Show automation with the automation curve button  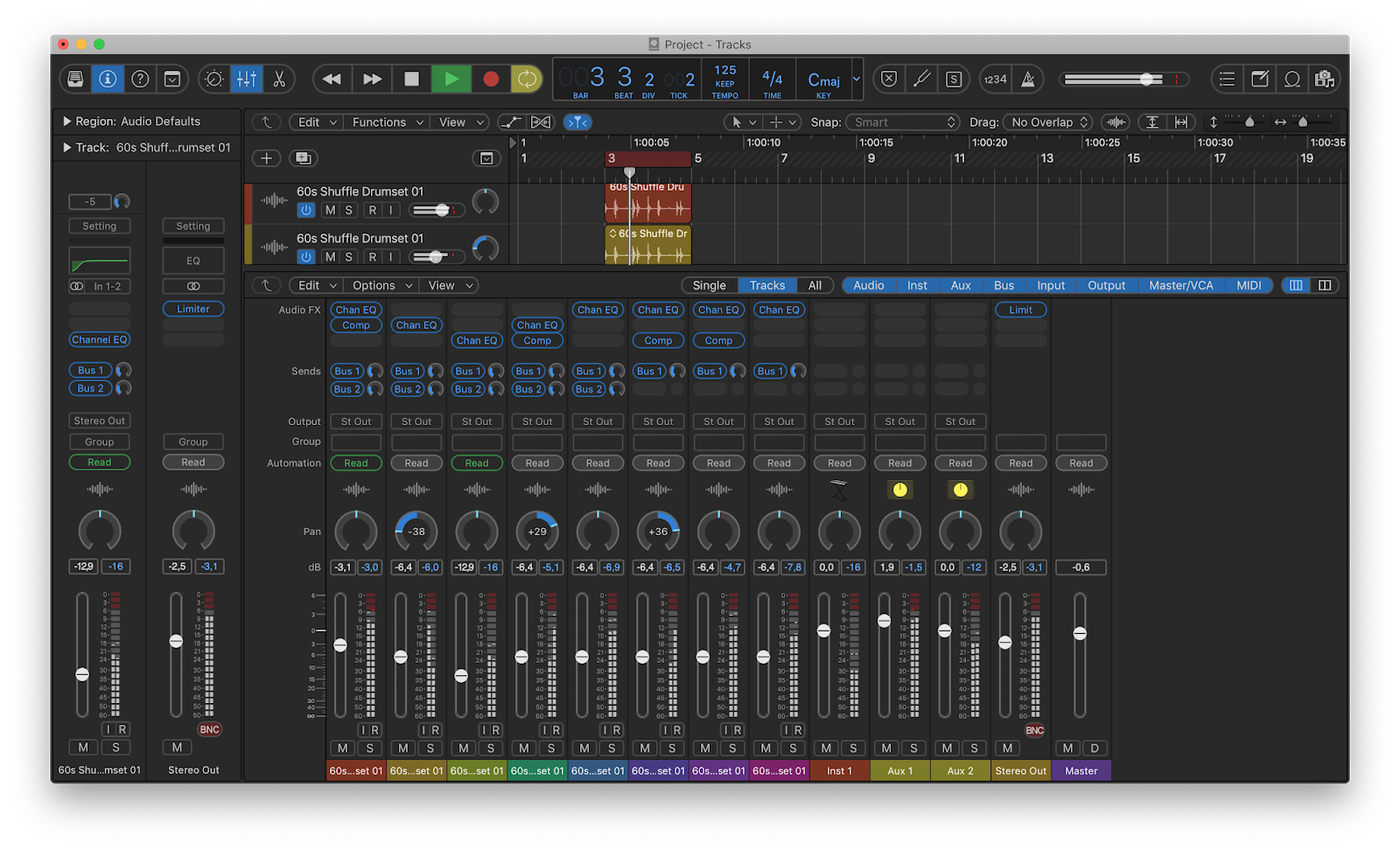click(511, 122)
